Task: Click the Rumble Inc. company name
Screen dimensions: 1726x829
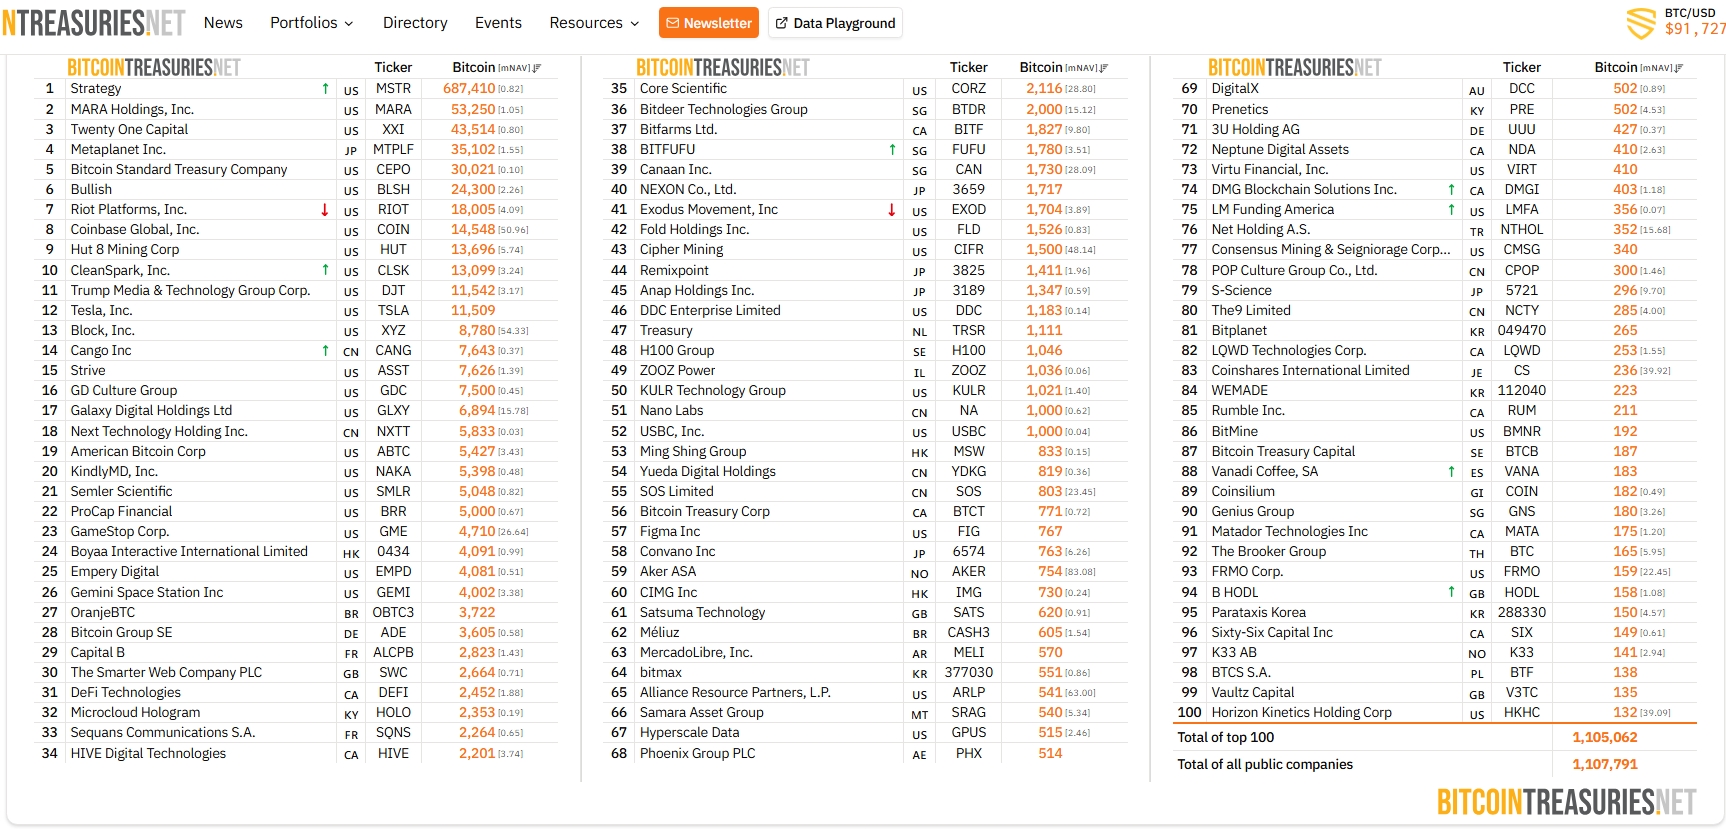Action: [1248, 411]
